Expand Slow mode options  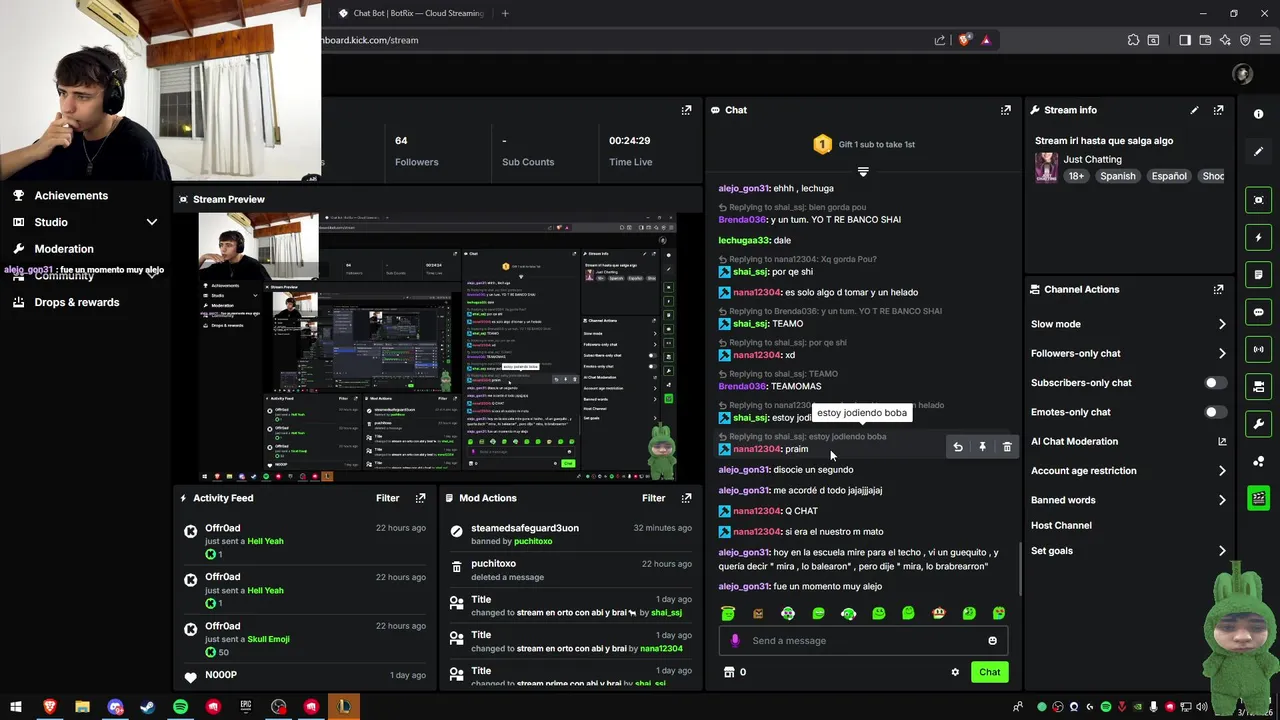[x=1221, y=324]
